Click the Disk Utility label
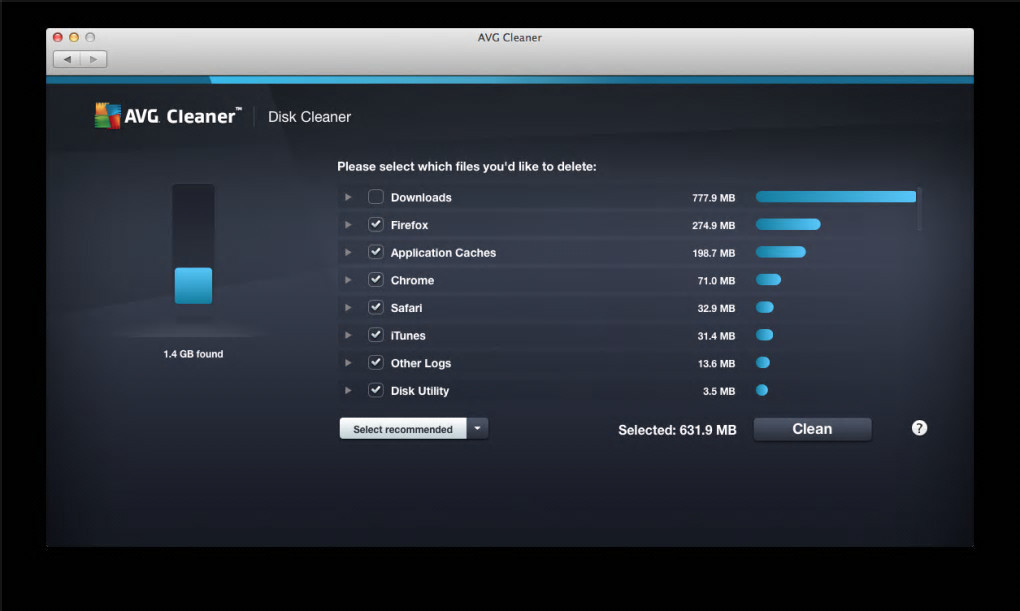Viewport: 1020px width, 611px height. [x=420, y=391]
